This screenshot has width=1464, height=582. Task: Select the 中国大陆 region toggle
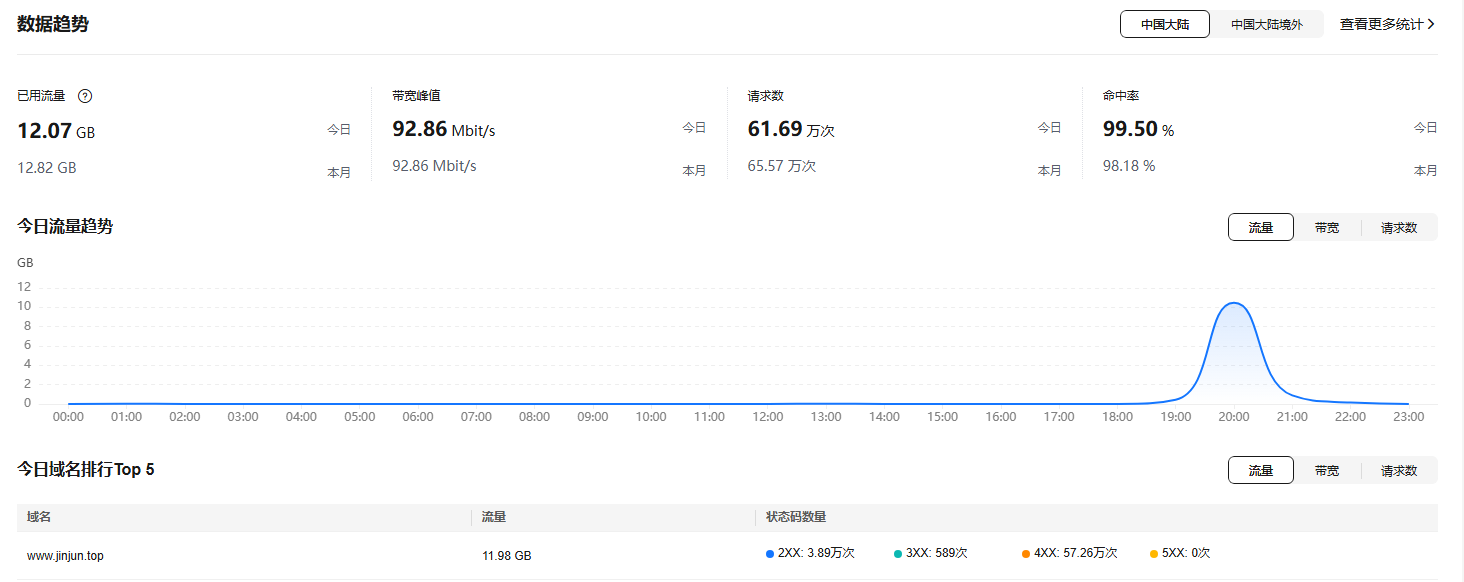1164,24
